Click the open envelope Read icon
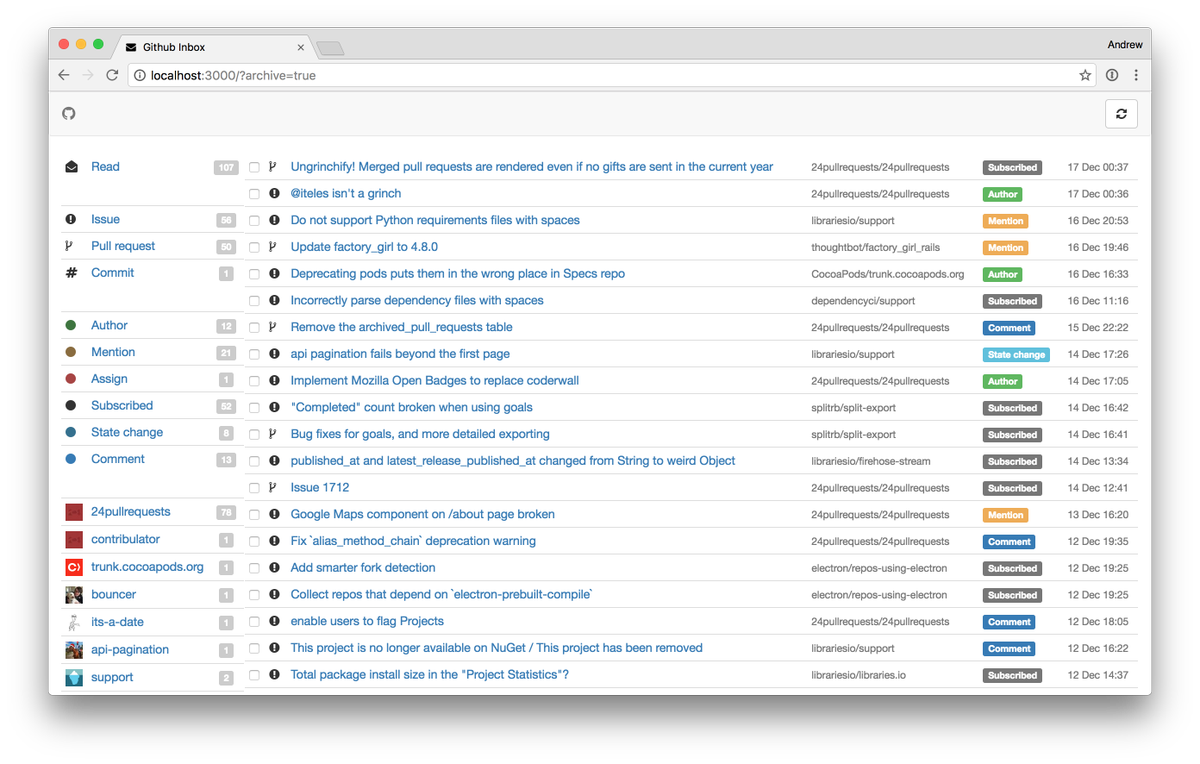Screen dimensions: 1200x764 tap(71, 167)
